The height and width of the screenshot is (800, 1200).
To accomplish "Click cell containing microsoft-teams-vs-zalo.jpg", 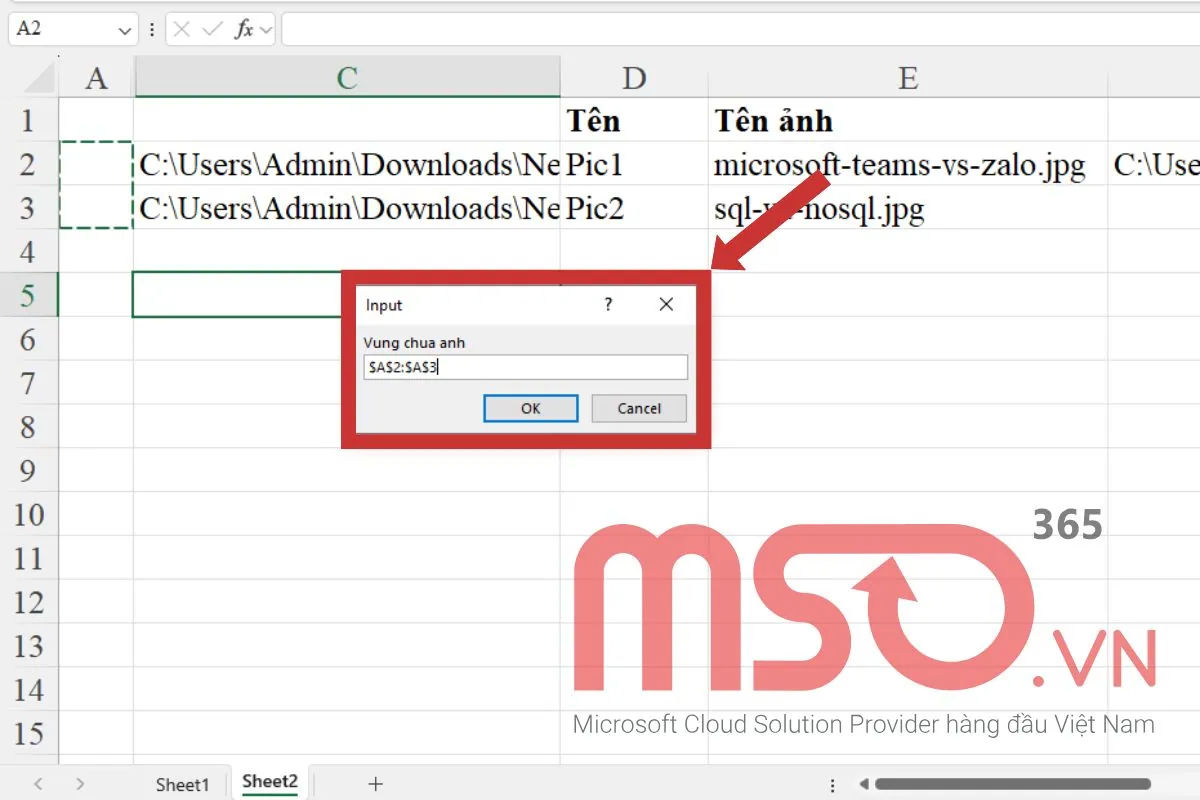I will pyautogui.click(x=899, y=165).
